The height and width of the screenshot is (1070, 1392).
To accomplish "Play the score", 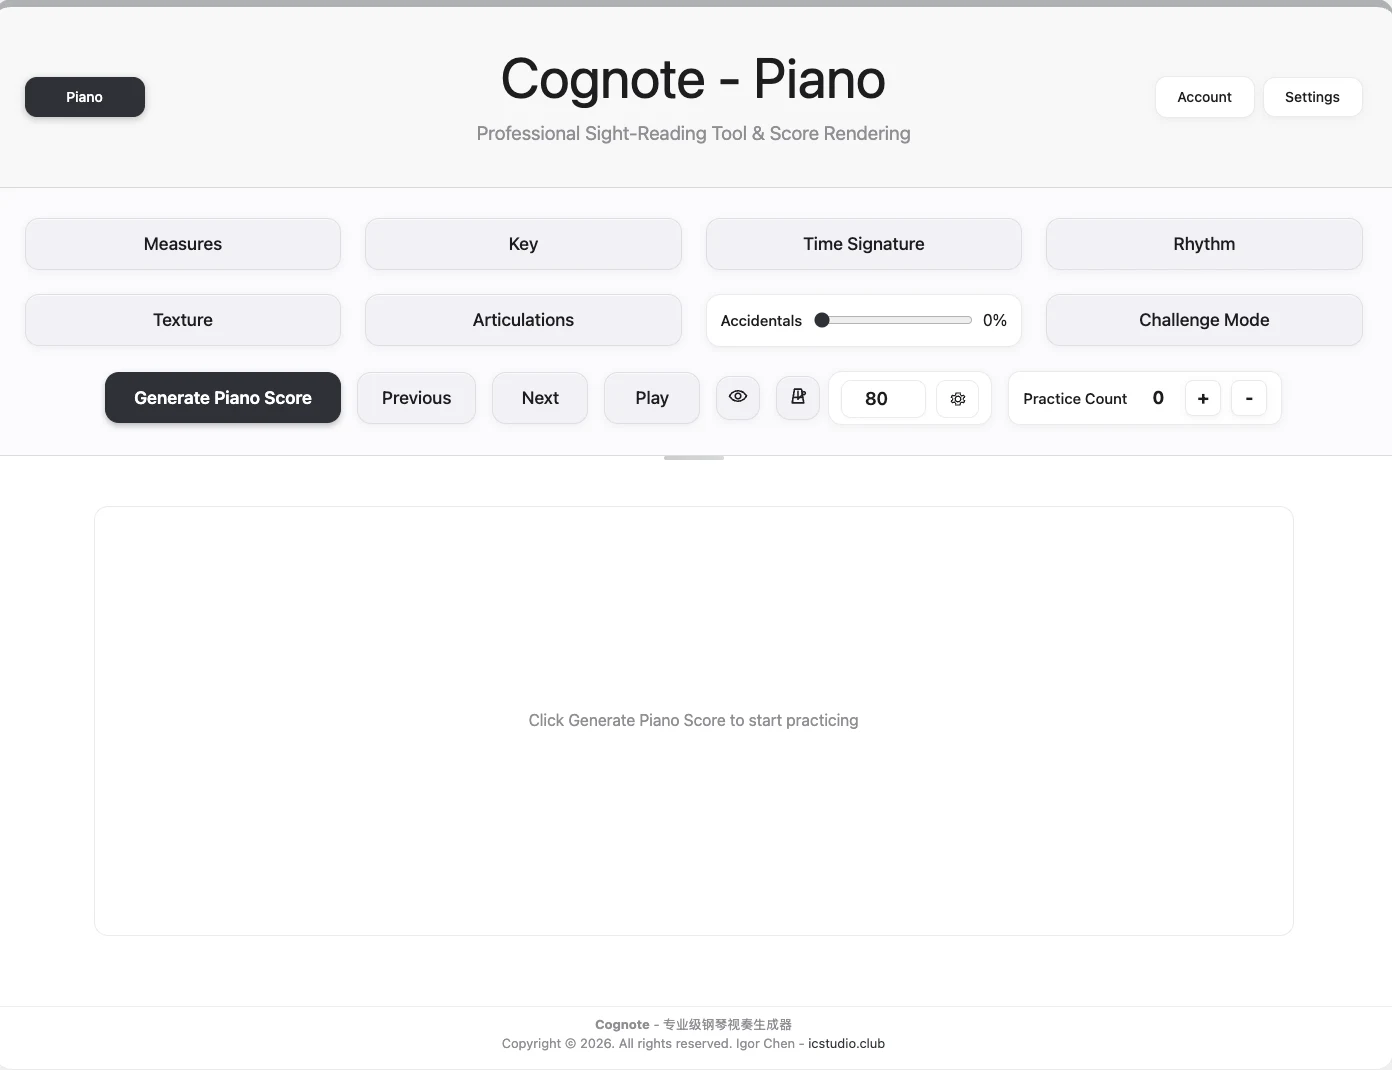I will [x=652, y=398].
